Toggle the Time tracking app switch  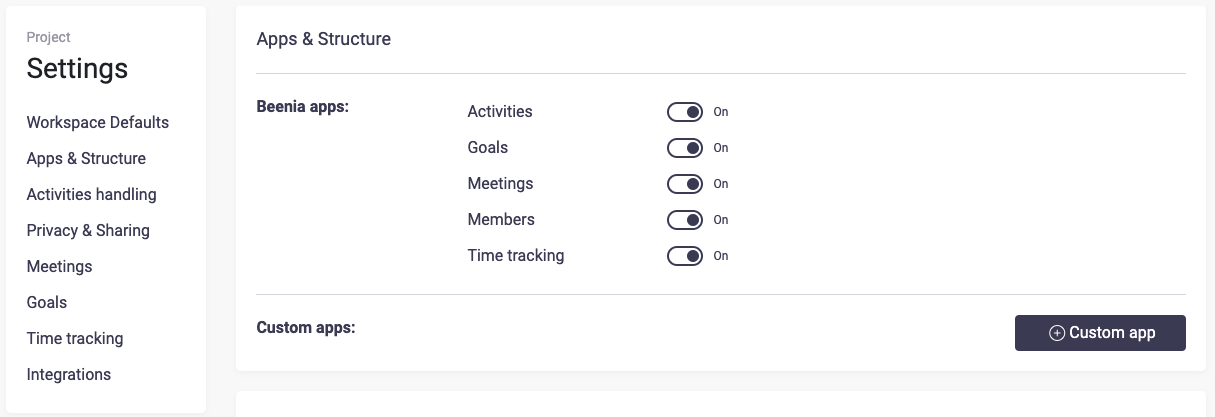pos(685,256)
